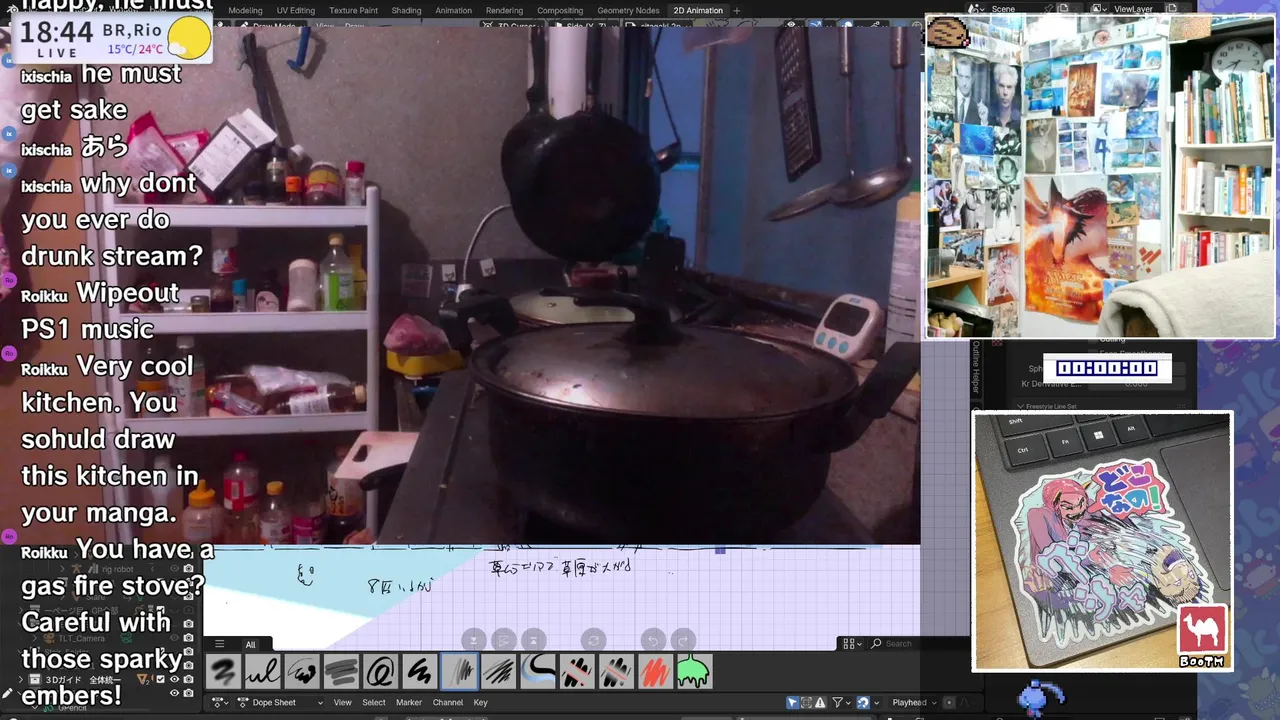This screenshot has height=720, width=1280.
Task: Add a new workspace with plus button
Action: (x=737, y=10)
